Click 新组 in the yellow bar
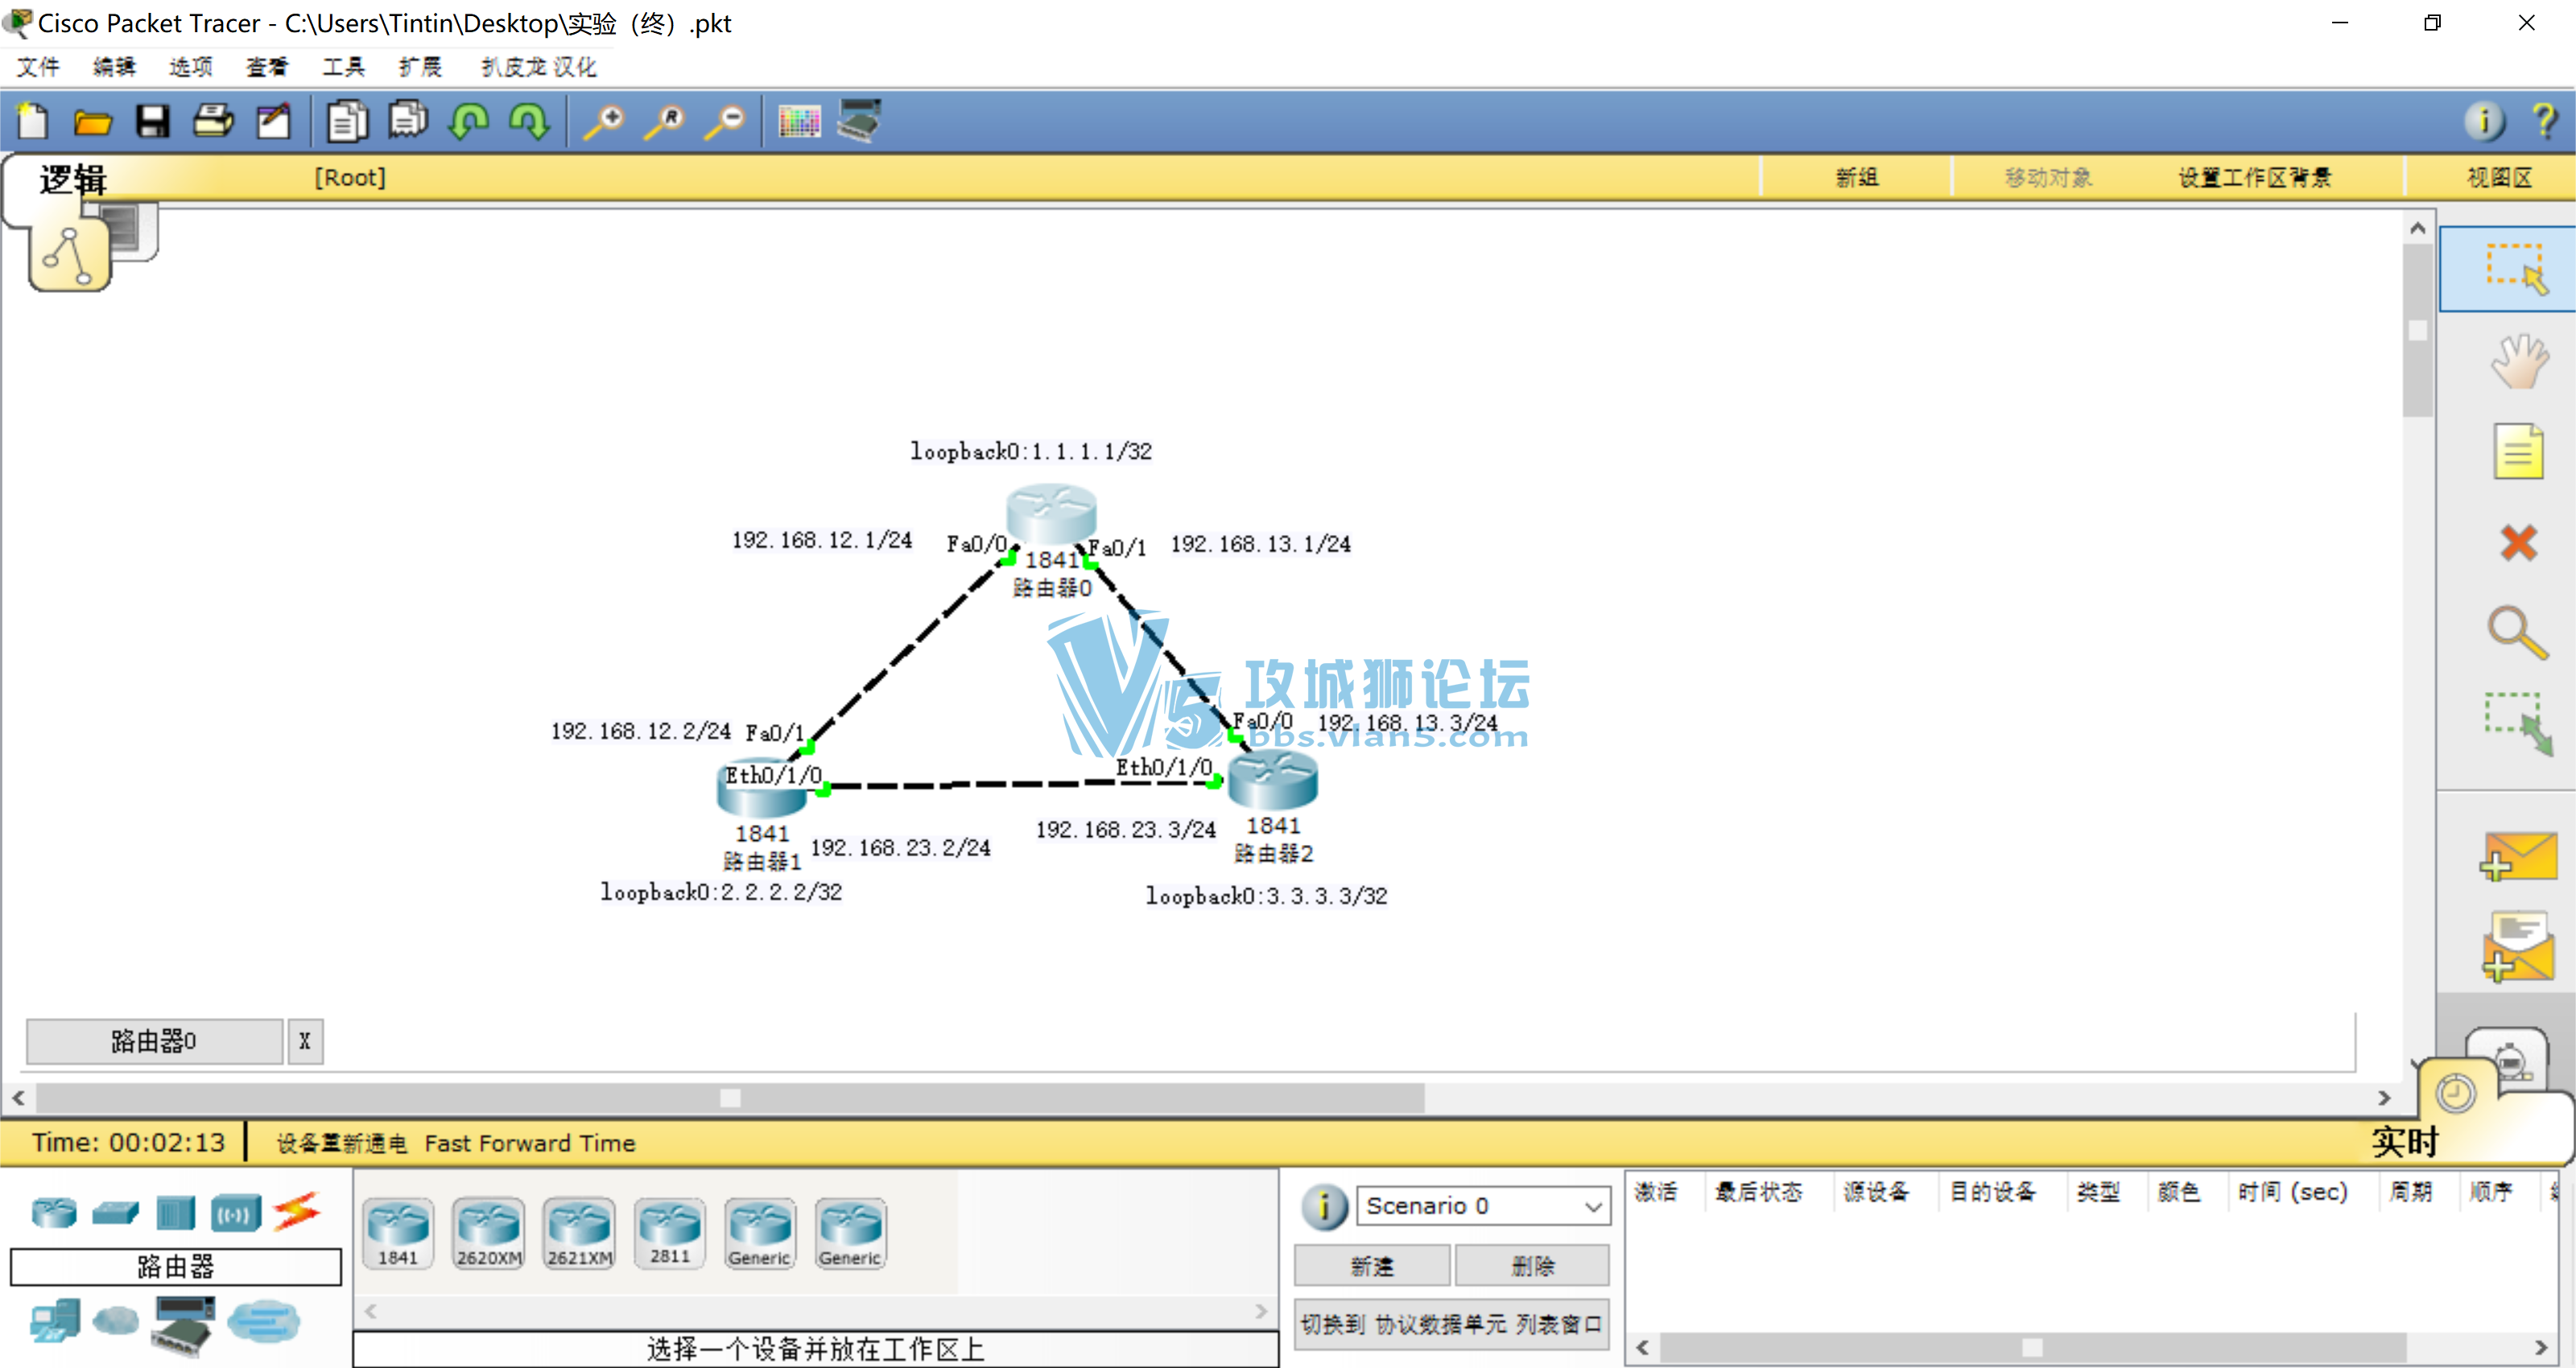2576x1368 pixels. [x=1857, y=178]
